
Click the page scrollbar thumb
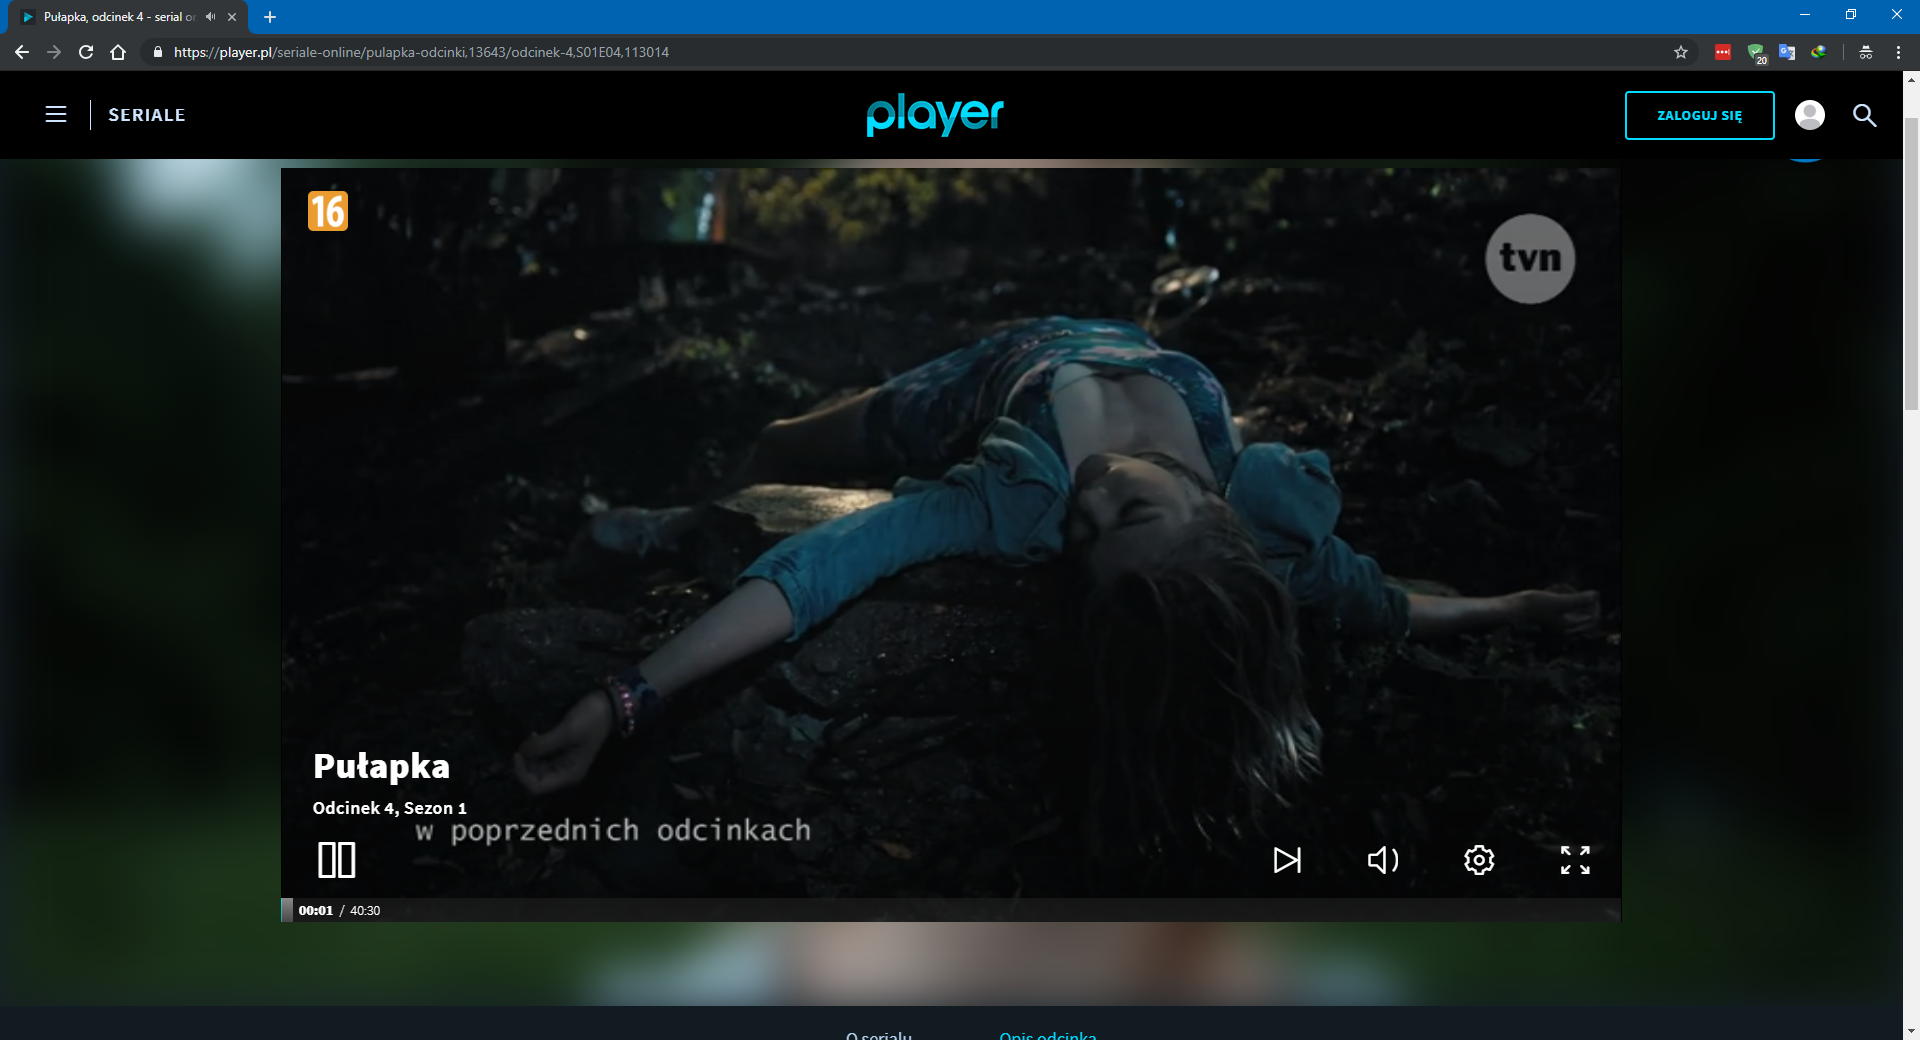pos(1911,263)
